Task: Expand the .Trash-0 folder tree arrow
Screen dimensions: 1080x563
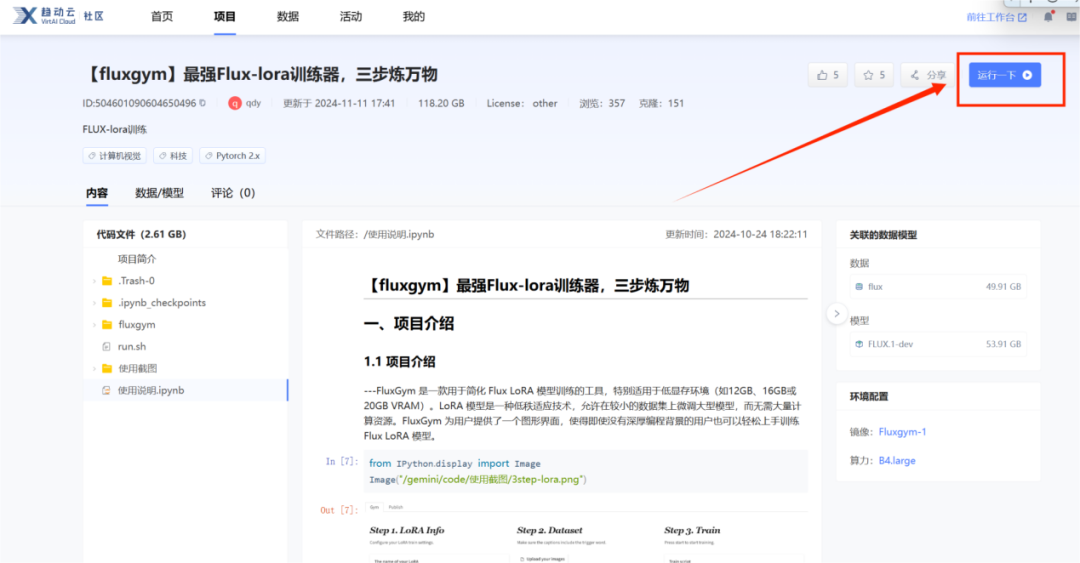Action: coord(94,281)
